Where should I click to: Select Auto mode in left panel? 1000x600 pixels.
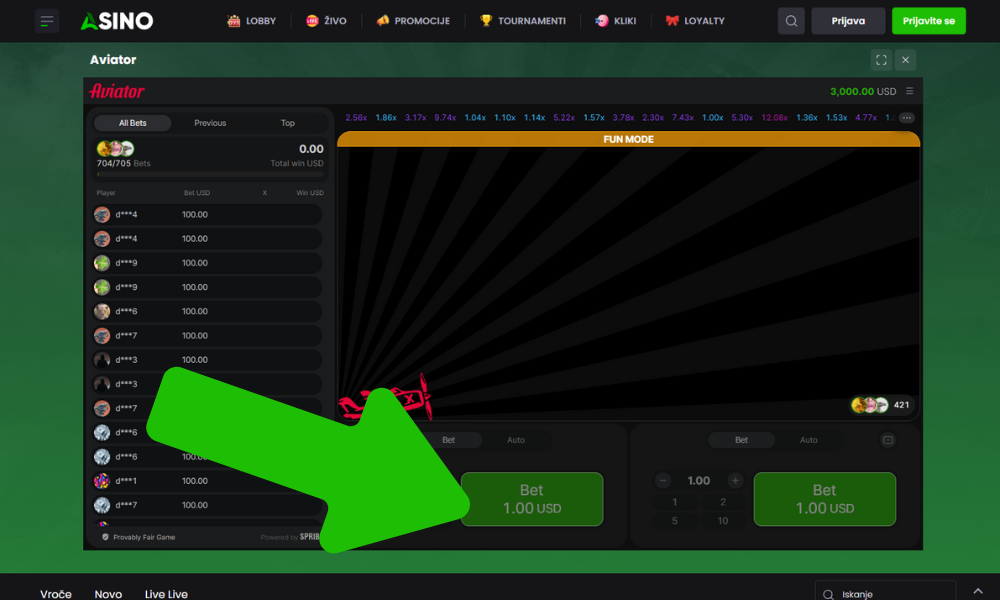[516, 440]
